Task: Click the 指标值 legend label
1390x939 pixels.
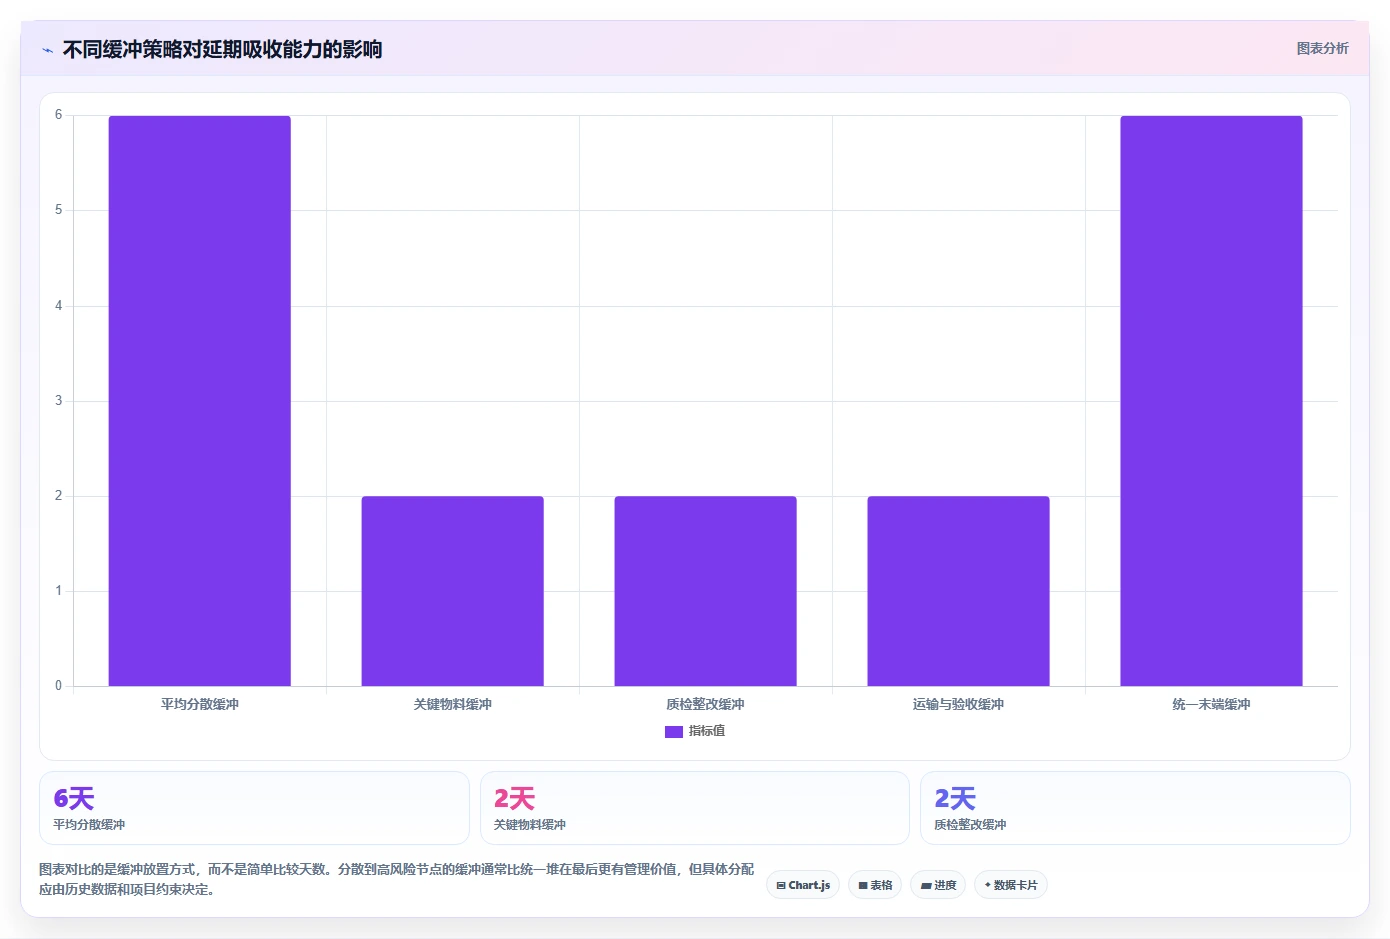Action: [x=707, y=731]
